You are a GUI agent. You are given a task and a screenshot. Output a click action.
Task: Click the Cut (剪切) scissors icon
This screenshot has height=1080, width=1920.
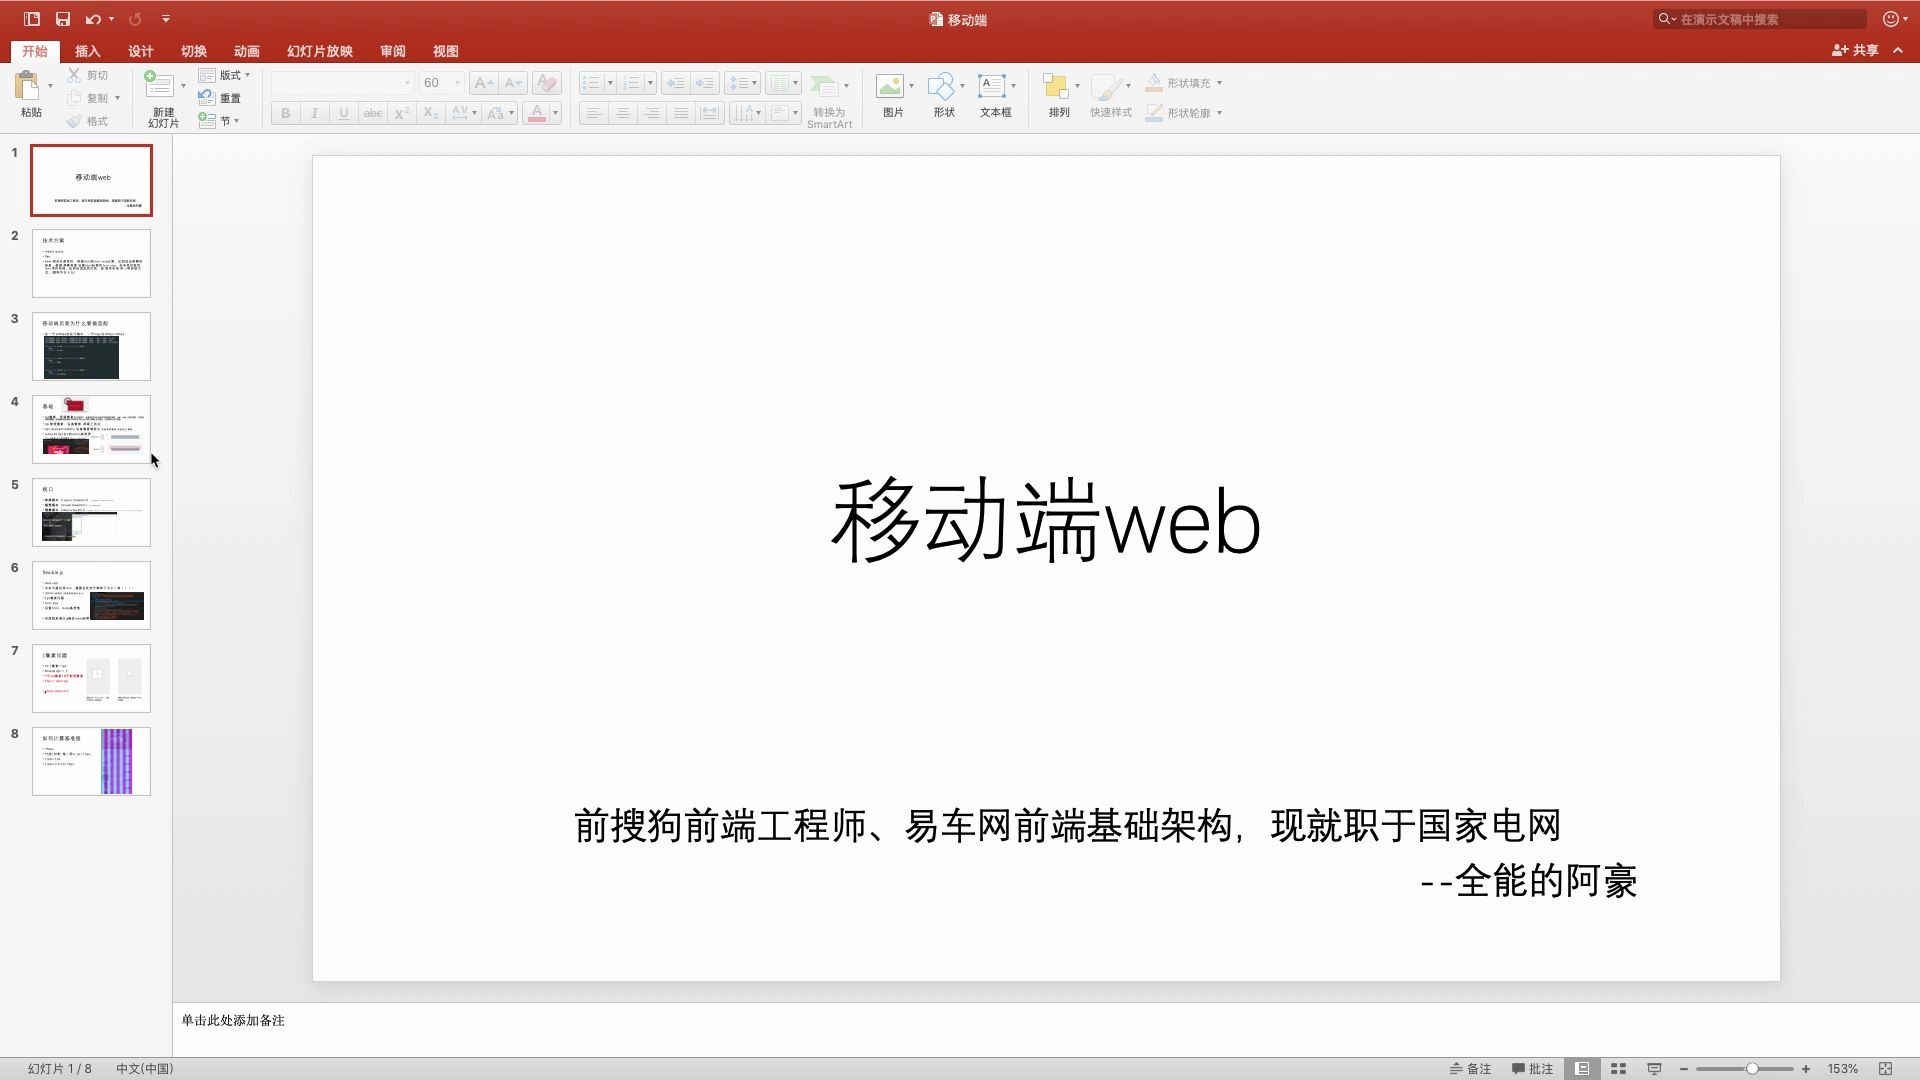point(74,75)
